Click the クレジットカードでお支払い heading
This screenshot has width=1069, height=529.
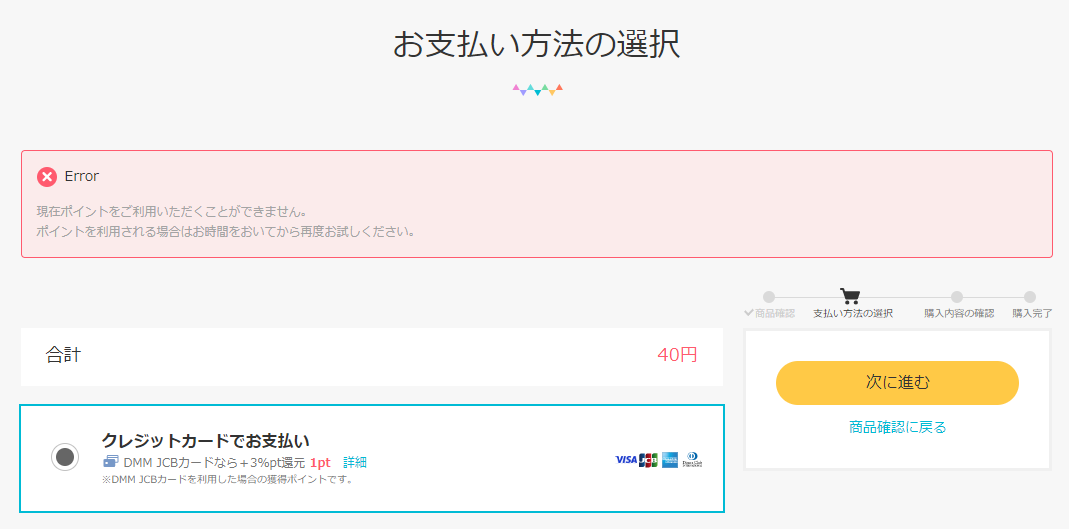point(205,440)
